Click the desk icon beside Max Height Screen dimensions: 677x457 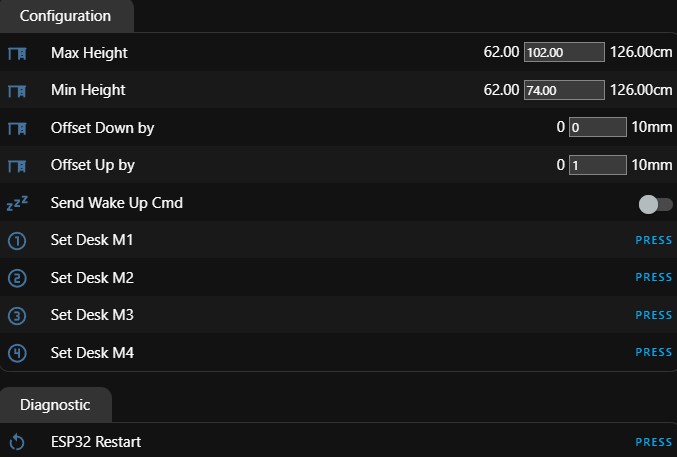(x=17, y=54)
